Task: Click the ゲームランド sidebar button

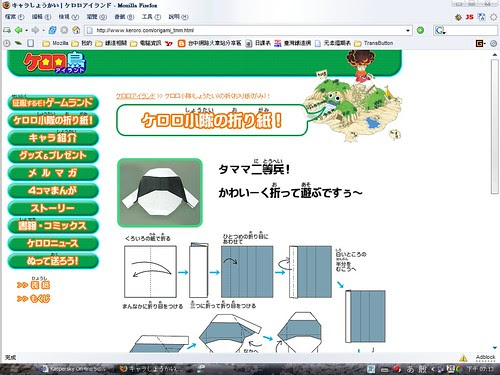Action: click(53, 103)
